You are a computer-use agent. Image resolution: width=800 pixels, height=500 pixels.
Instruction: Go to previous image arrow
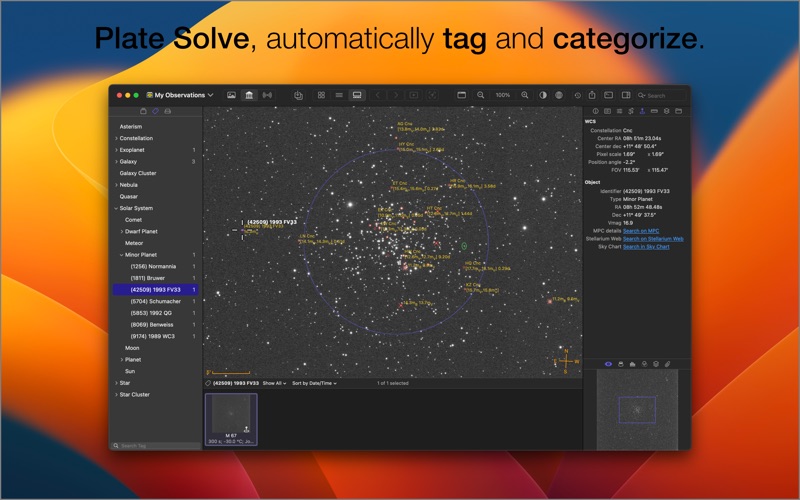coord(378,95)
